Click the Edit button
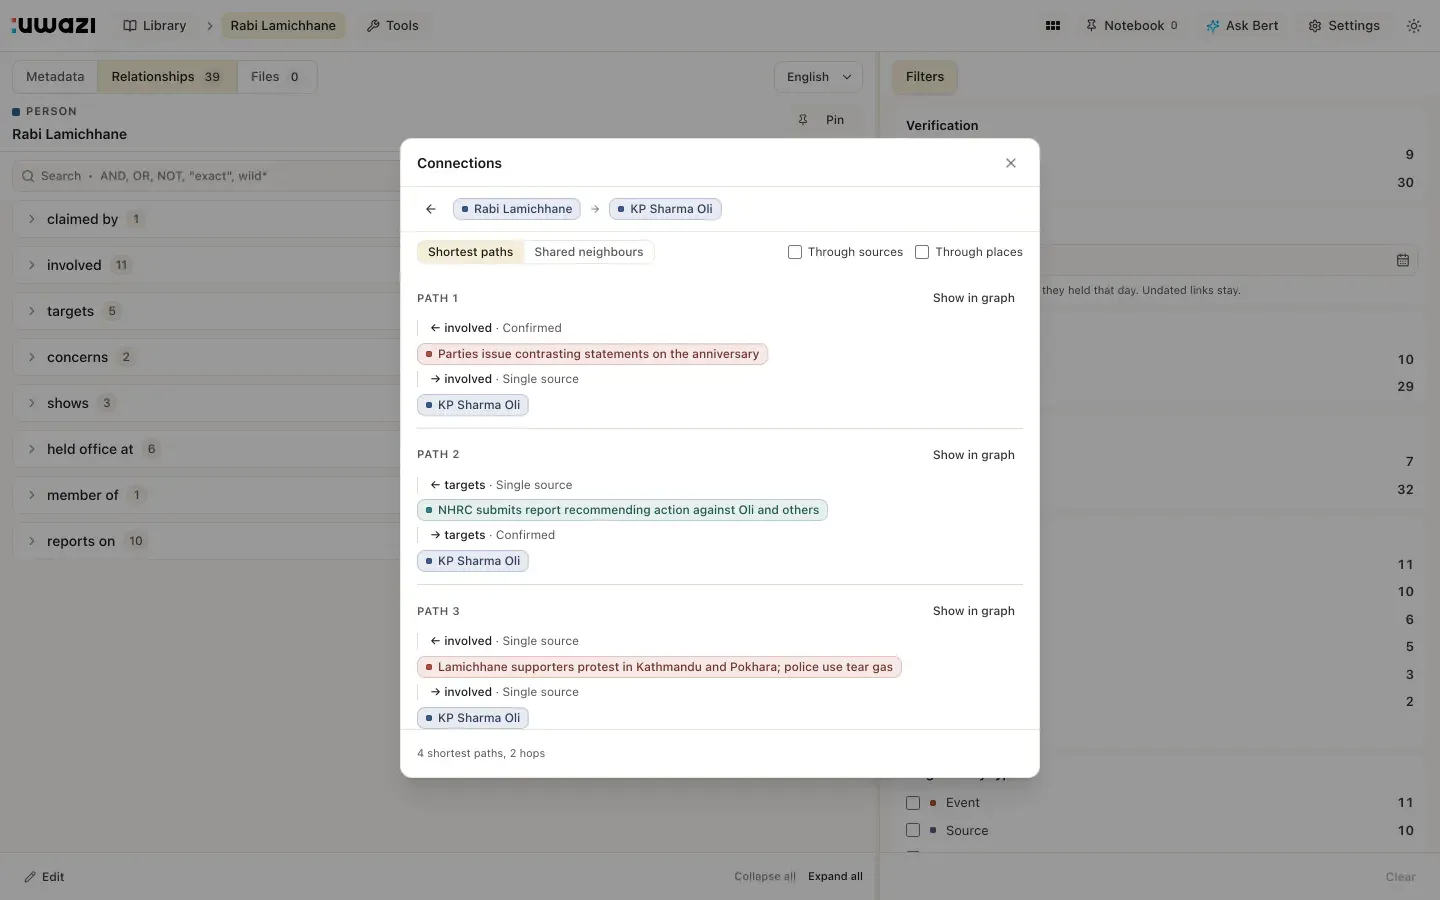 (44, 877)
